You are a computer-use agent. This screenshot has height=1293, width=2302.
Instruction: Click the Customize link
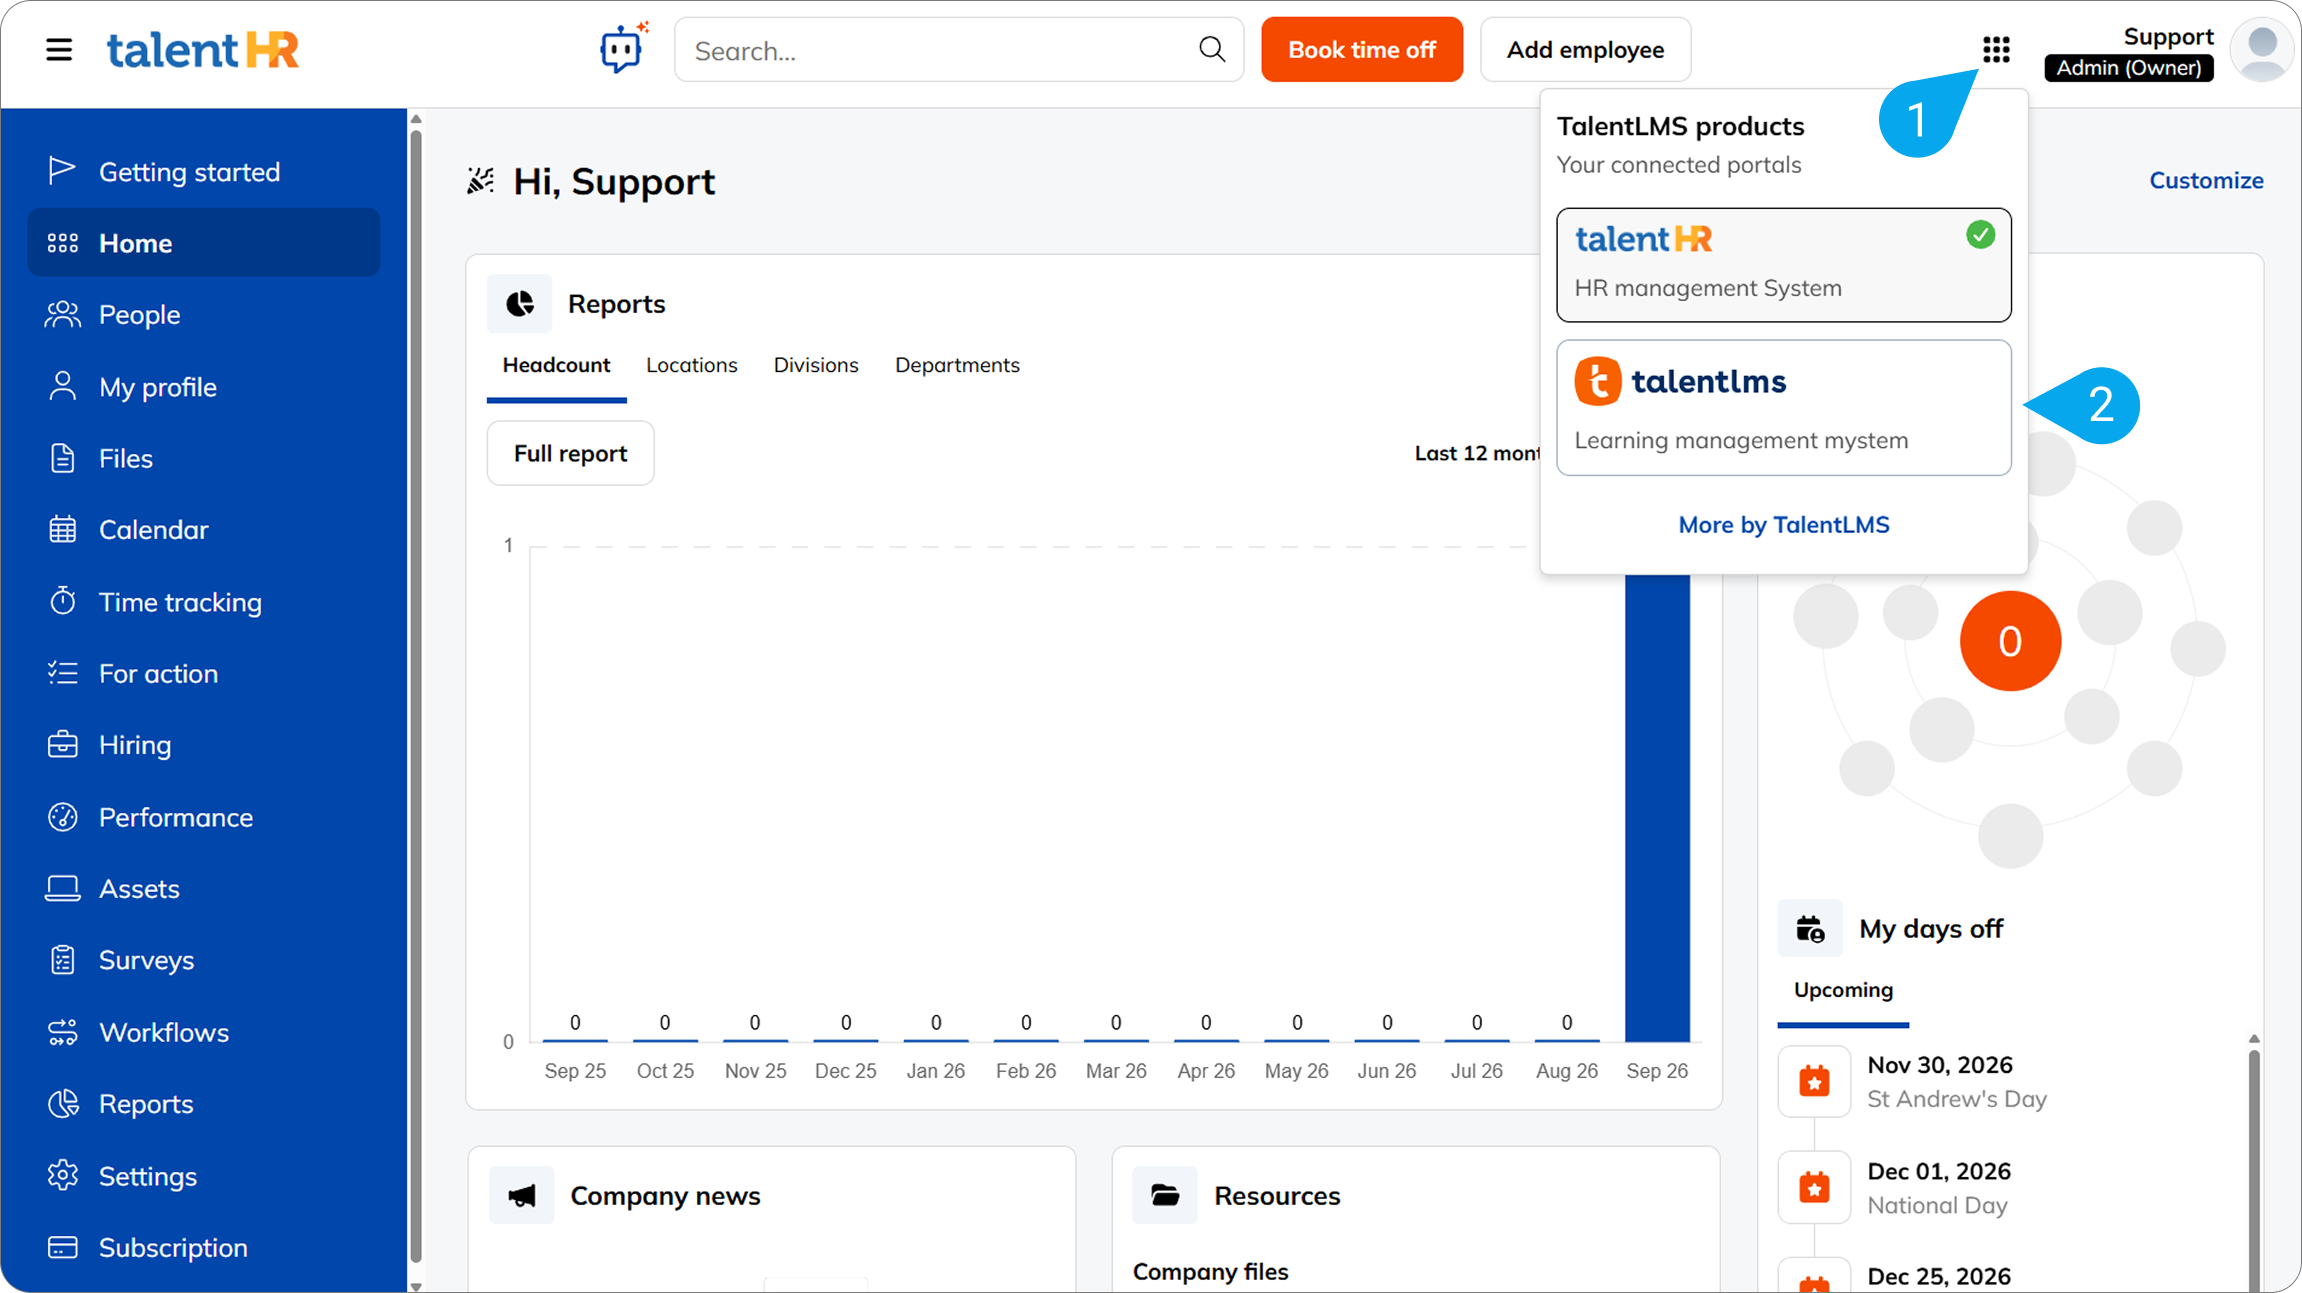[2207, 181]
